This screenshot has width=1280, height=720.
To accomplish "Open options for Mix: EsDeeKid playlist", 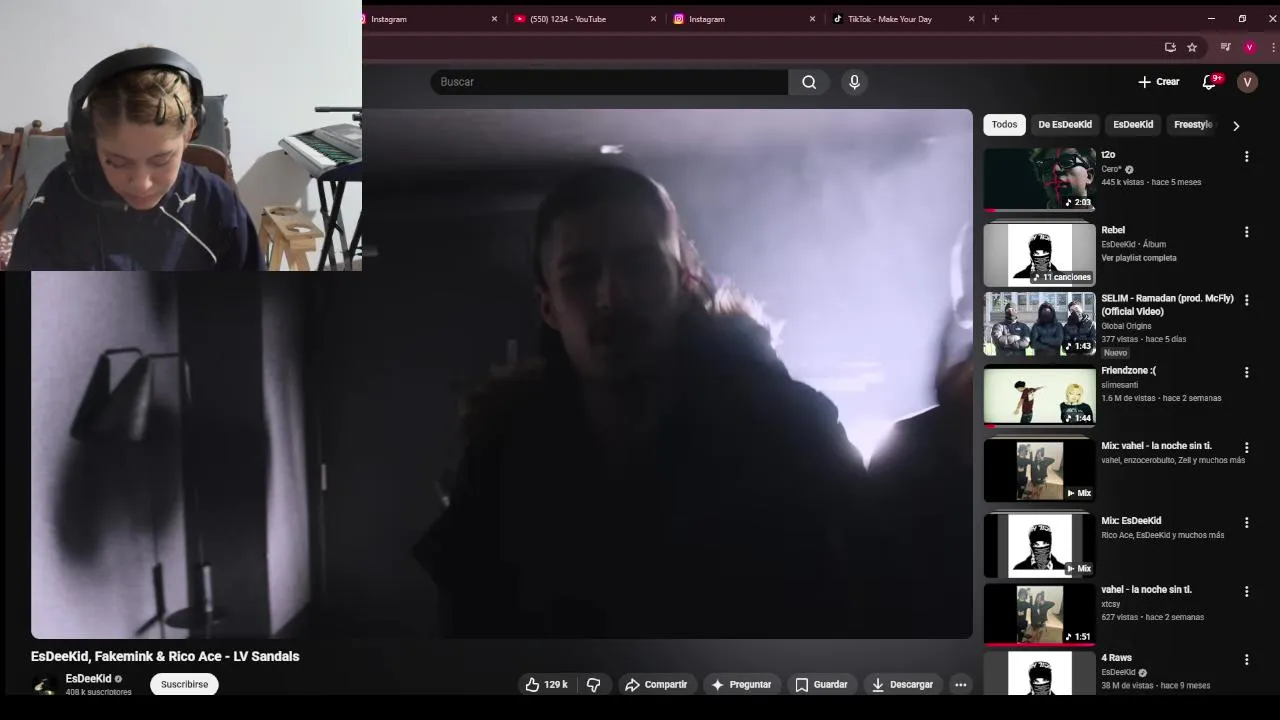I will coord(1246,522).
